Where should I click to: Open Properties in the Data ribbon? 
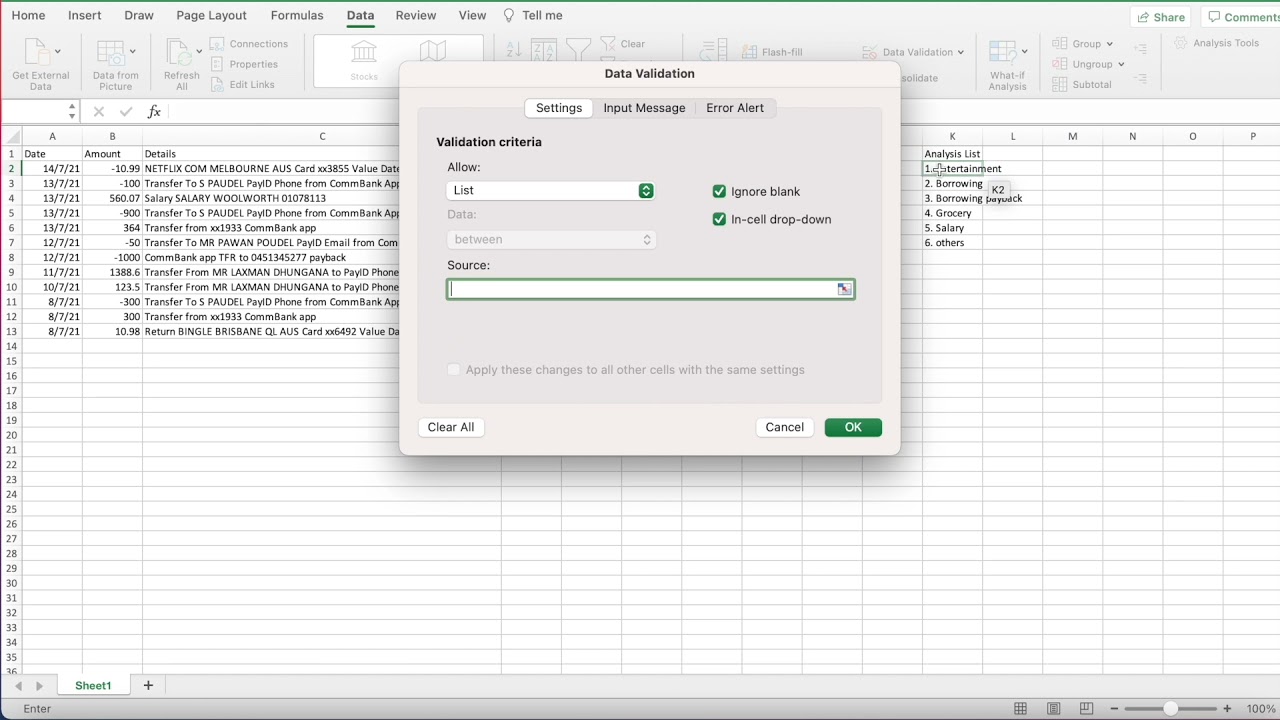click(x=244, y=64)
